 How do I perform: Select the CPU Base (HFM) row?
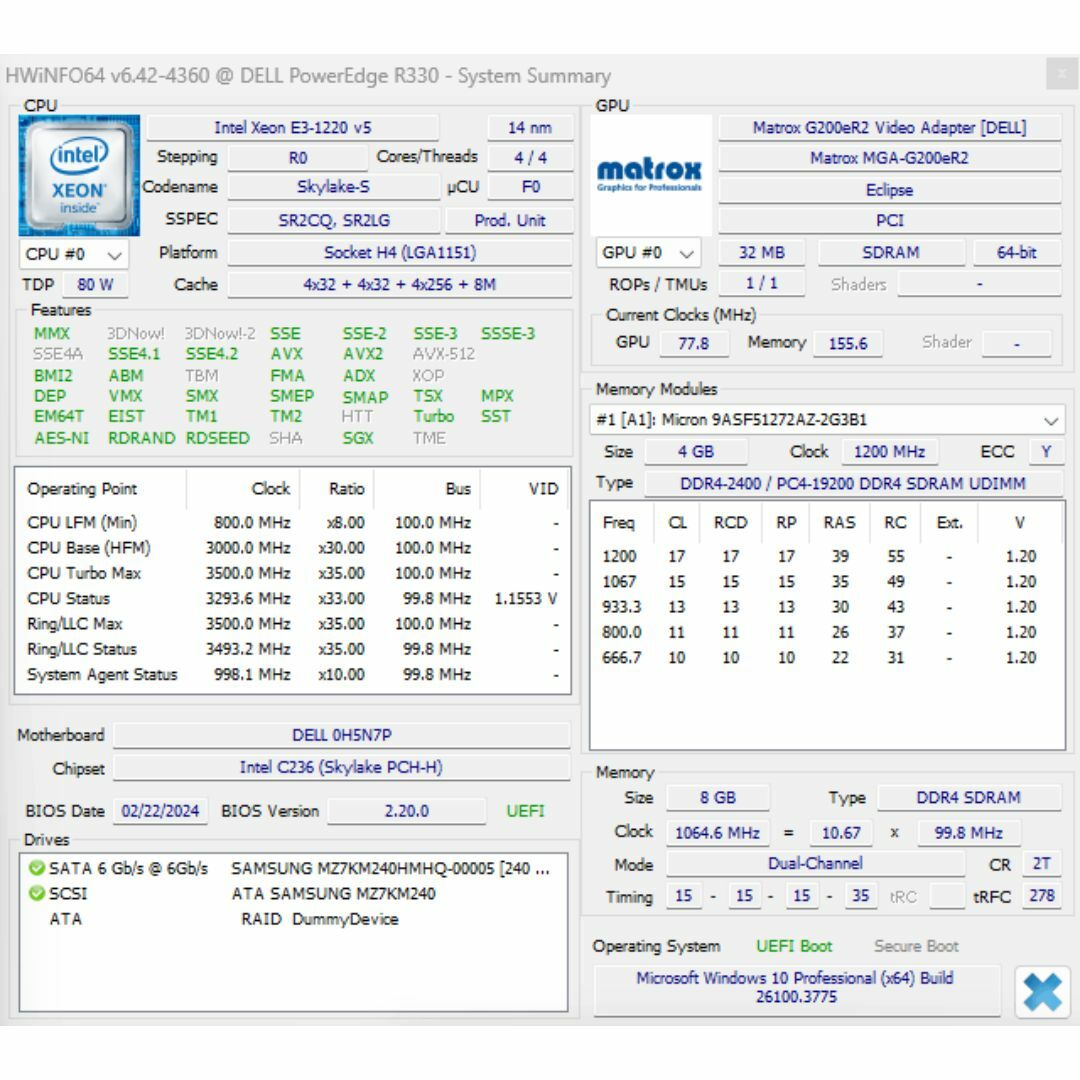tap(292, 548)
